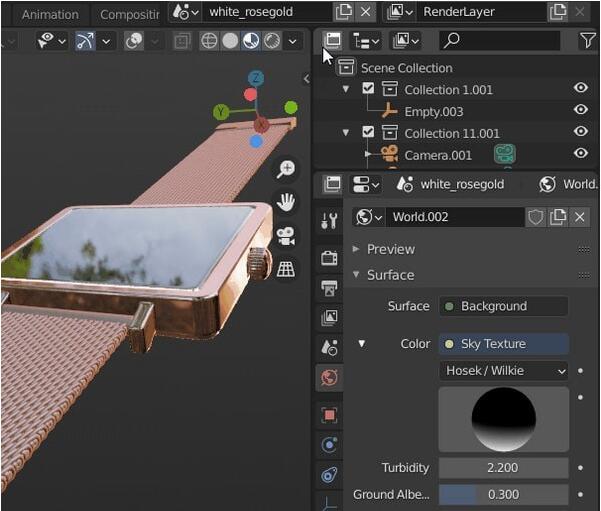Open the Physics properties tab
The height and width of the screenshot is (511, 601).
click(x=329, y=445)
